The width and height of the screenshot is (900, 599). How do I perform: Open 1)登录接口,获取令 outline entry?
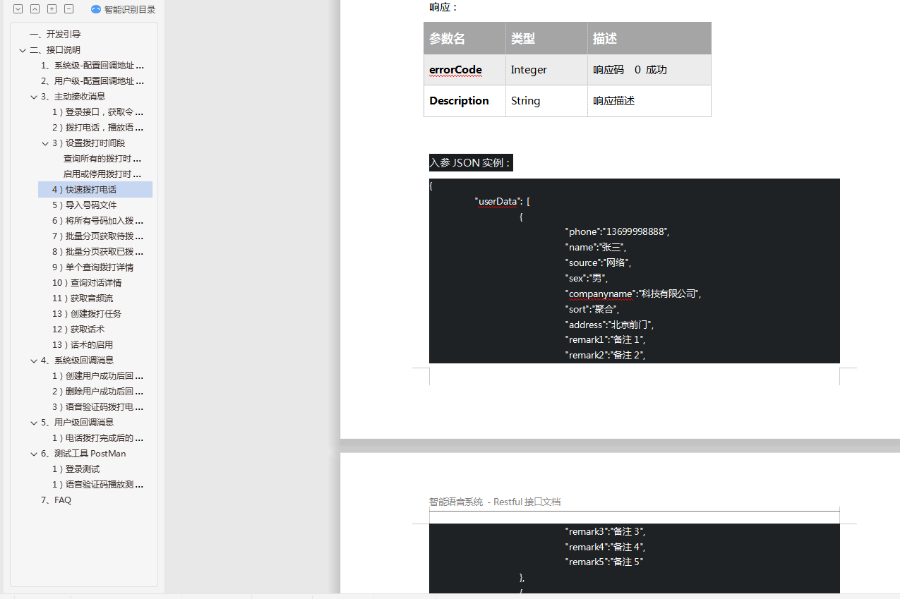coord(98,112)
